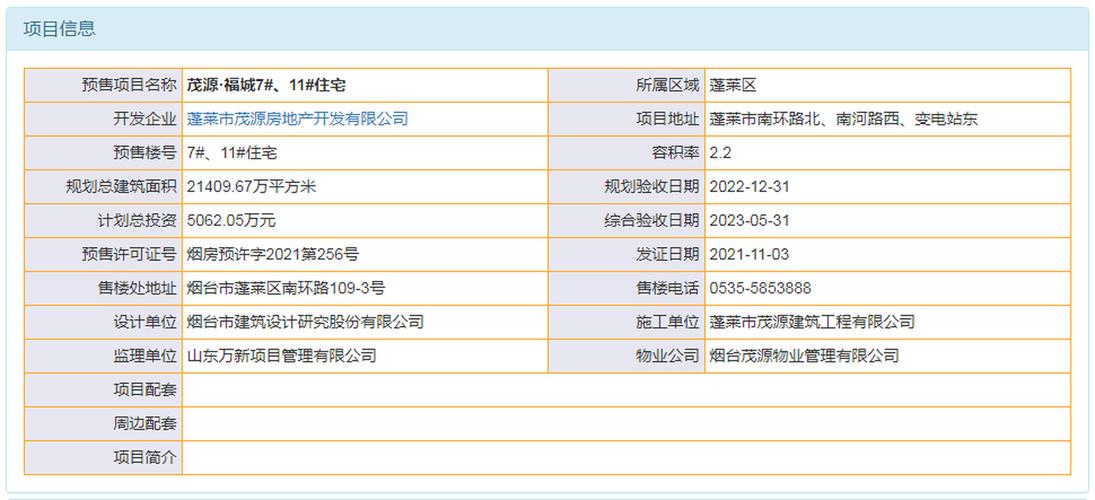
Task: Select address 烟台市蓬莱区南环路109-3号
Action: click(x=286, y=288)
